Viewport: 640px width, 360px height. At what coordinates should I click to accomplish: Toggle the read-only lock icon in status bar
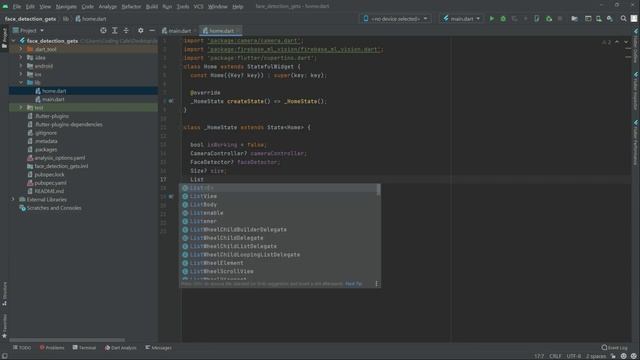[x=613, y=356]
